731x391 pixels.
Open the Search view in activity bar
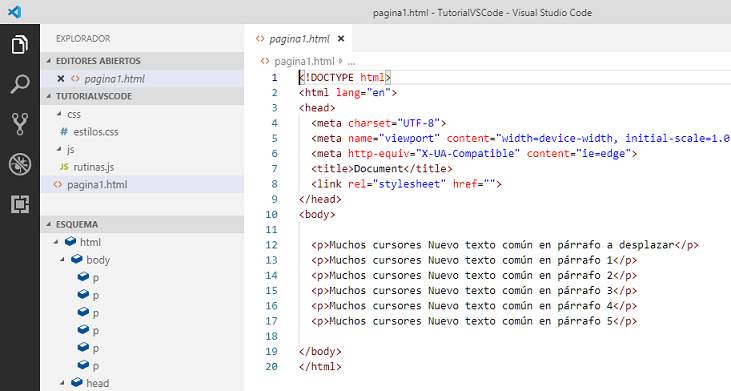click(20, 84)
